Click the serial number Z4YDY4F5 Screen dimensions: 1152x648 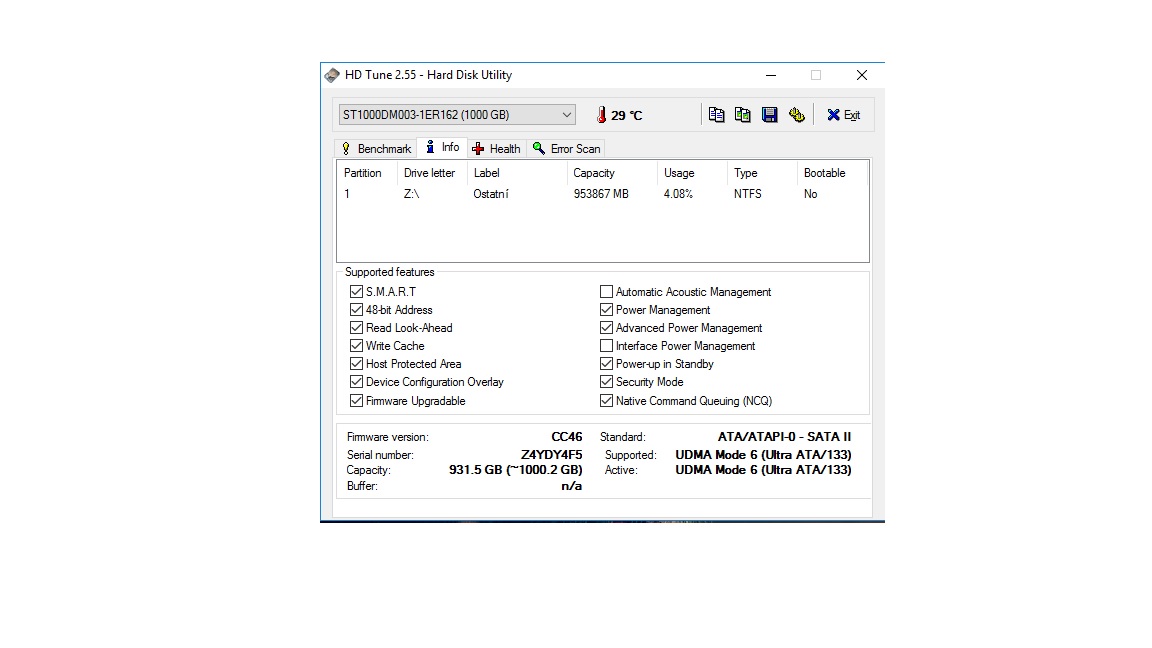click(552, 455)
